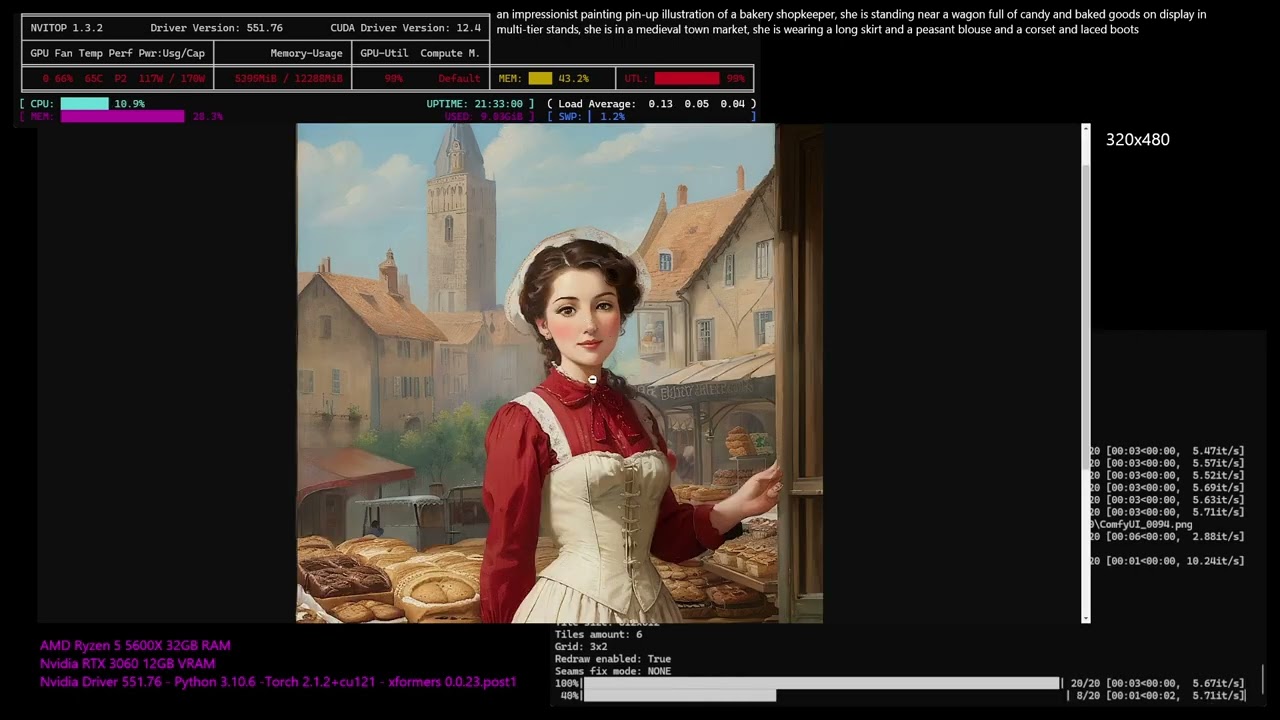This screenshot has height=720, width=1280.
Task: Click the 'Tiles amount: 6' log line
Action: [598, 635]
